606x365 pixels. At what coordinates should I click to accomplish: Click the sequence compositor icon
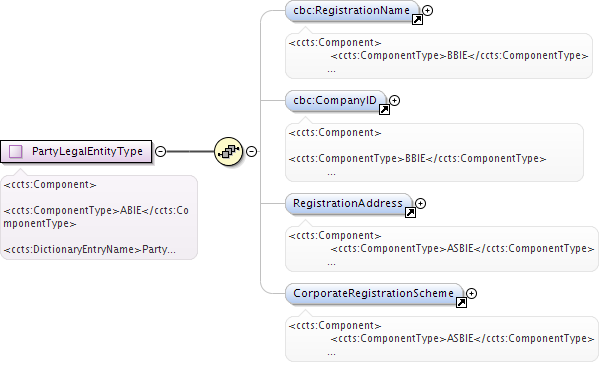[x=228, y=151]
